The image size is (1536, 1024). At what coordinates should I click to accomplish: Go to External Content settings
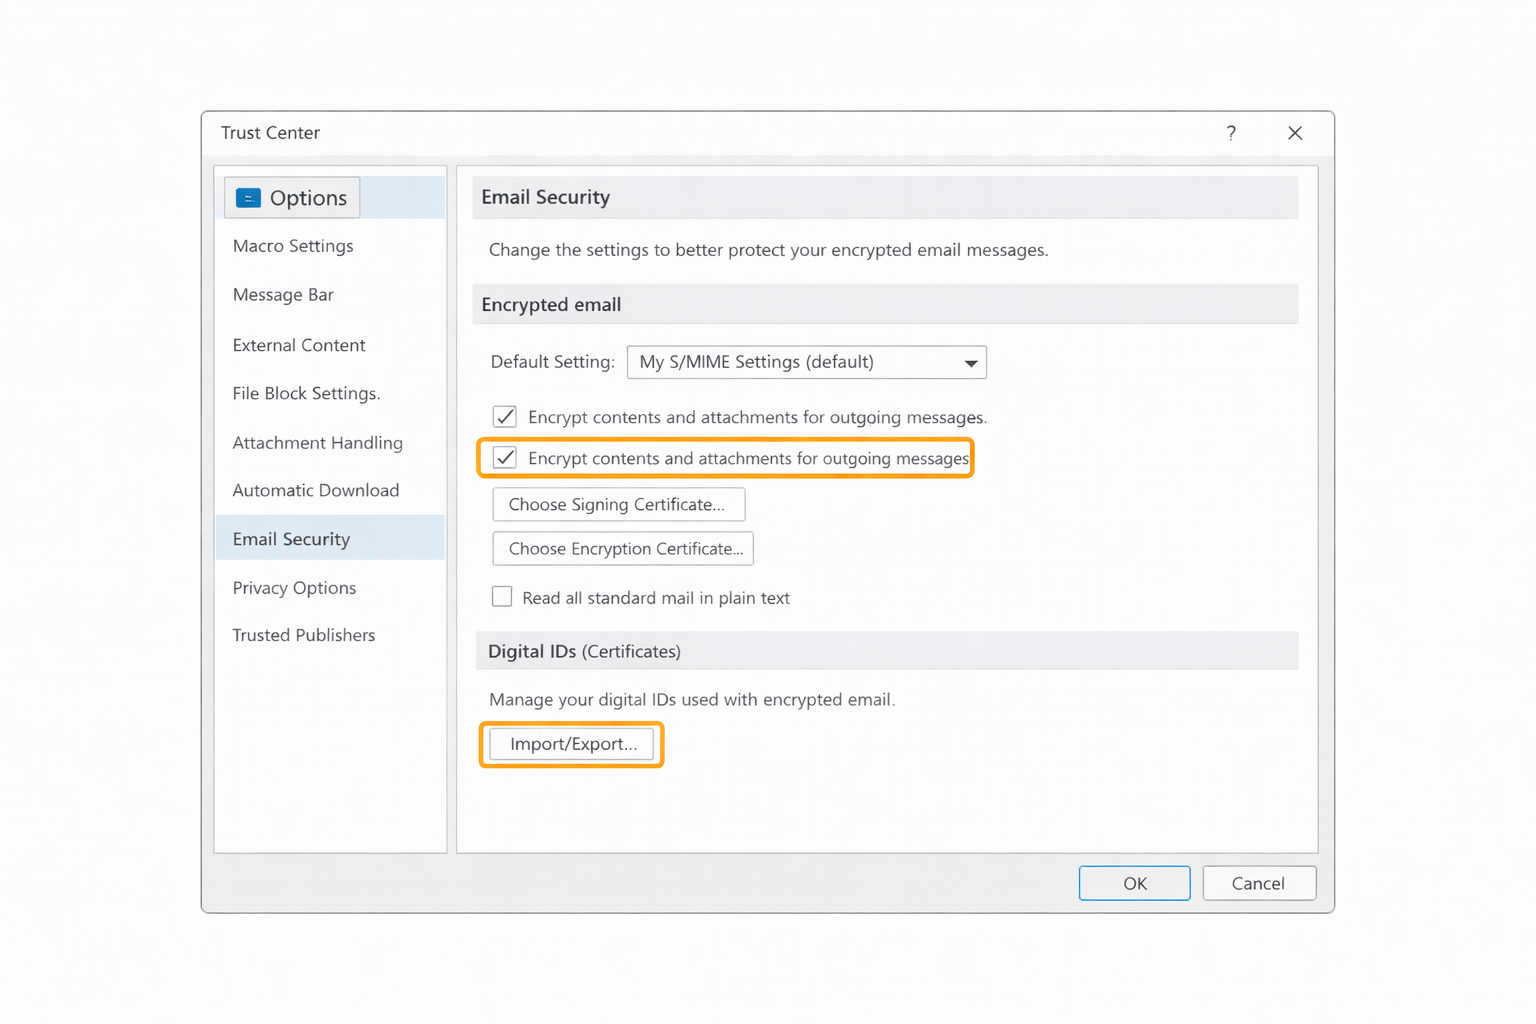(x=299, y=345)
